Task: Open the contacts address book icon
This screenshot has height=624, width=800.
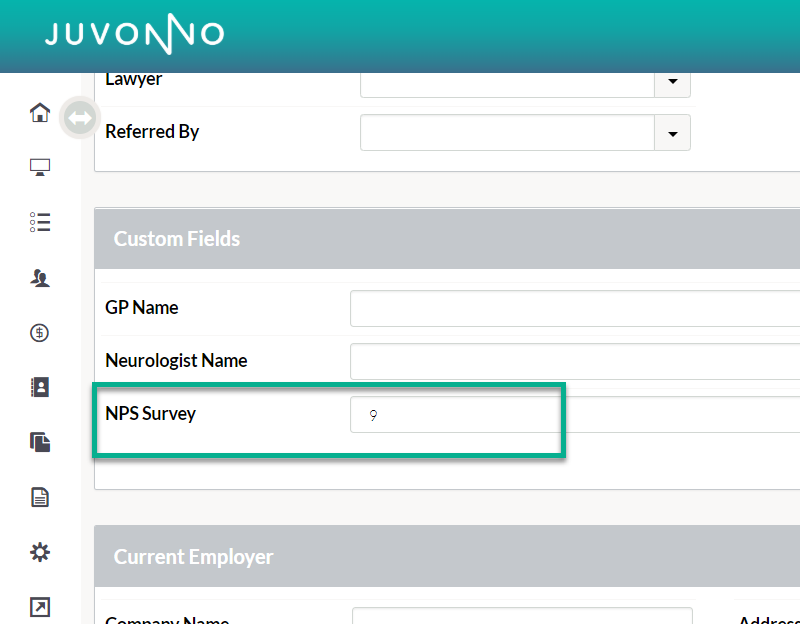Action: tap(40, 387)
